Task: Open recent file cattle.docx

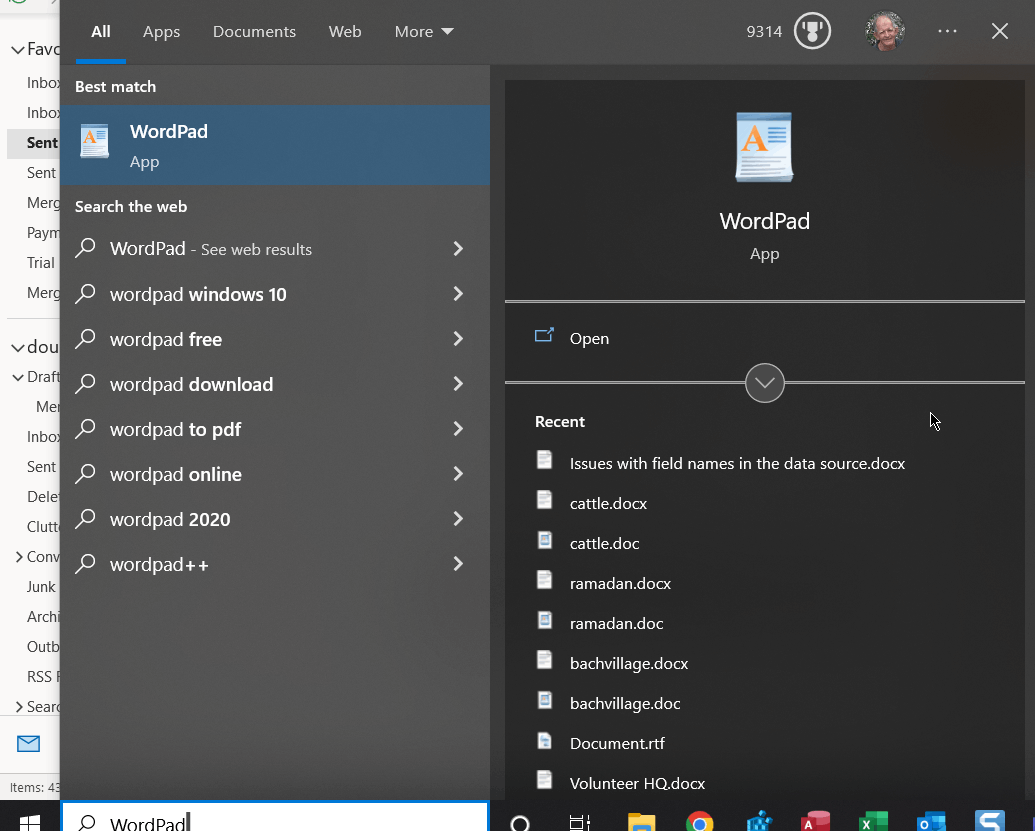Action: [608, 504]
